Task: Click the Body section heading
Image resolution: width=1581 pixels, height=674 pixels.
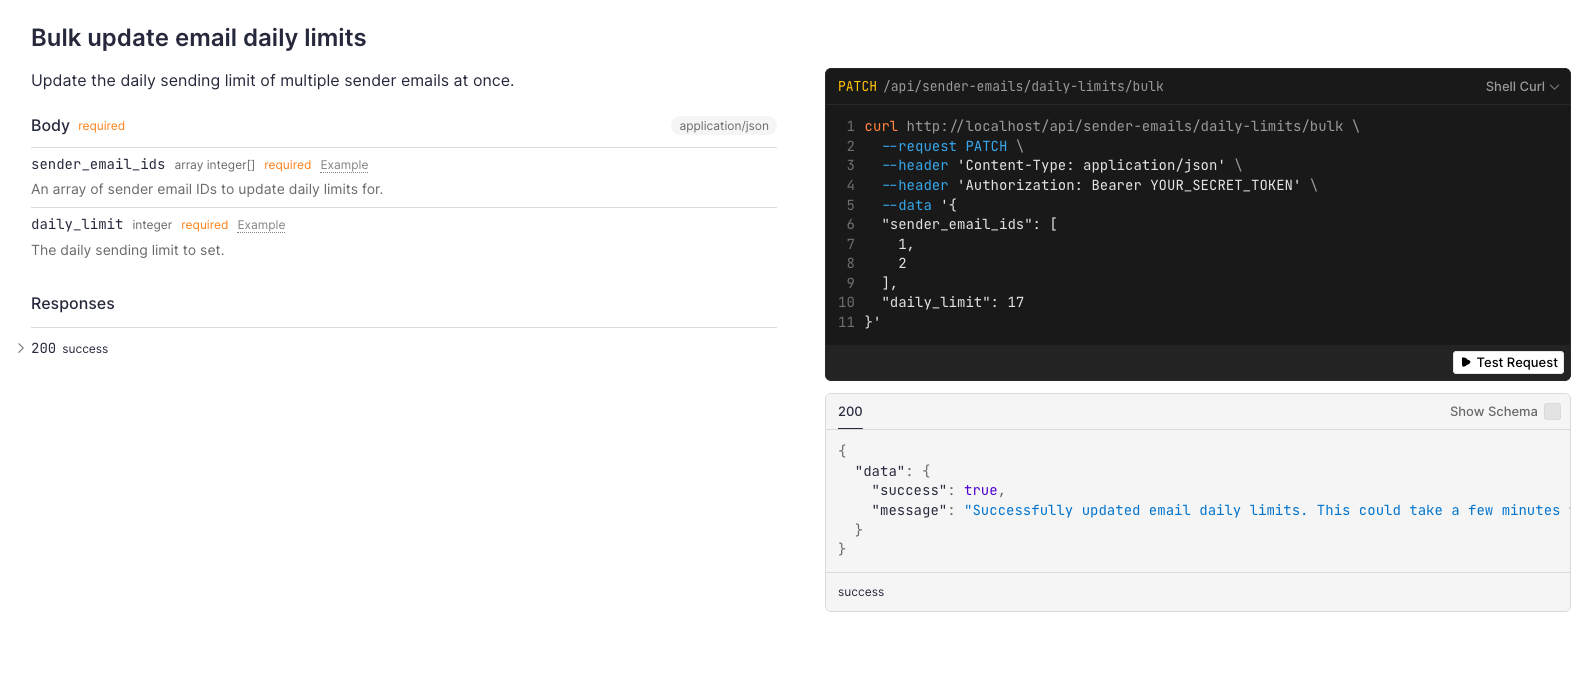Action: [x=50, y=126]
